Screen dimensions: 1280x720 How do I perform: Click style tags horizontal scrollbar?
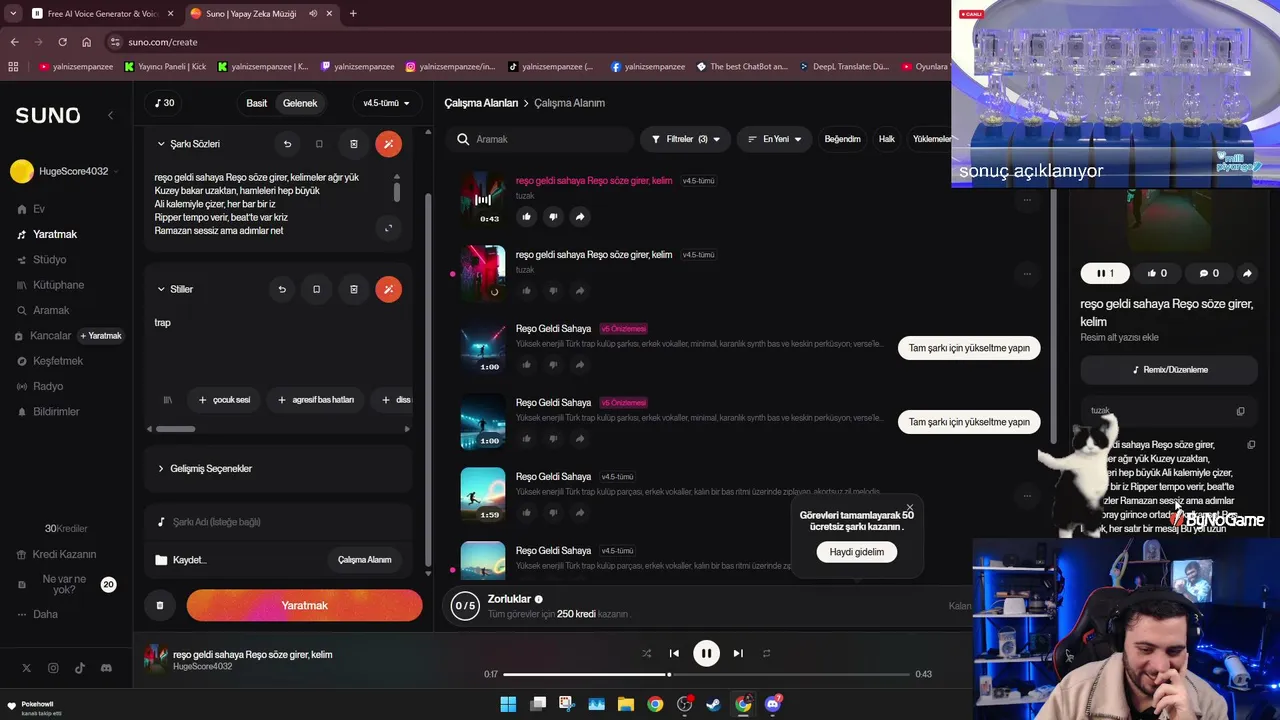[x=176, y=429]
